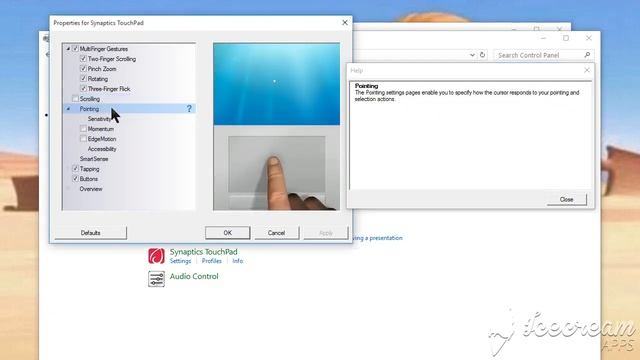Click Close in the Help panel
The image size is (640, 360).
pyautogui.click(x=567, y=199)
